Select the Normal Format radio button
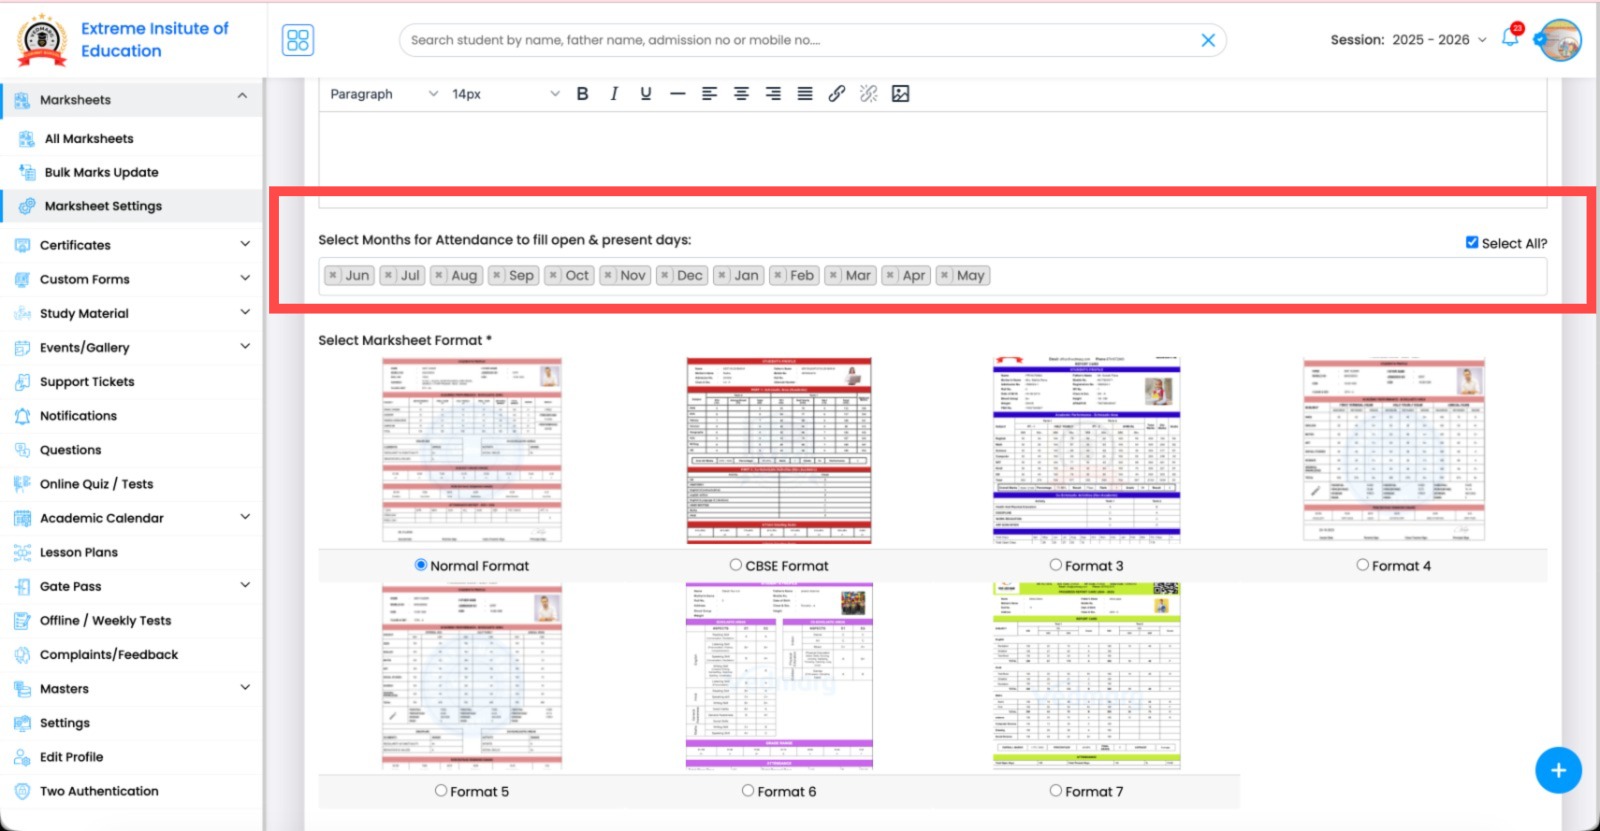Viewport: 1600px width, 831px height. (421, 565)
